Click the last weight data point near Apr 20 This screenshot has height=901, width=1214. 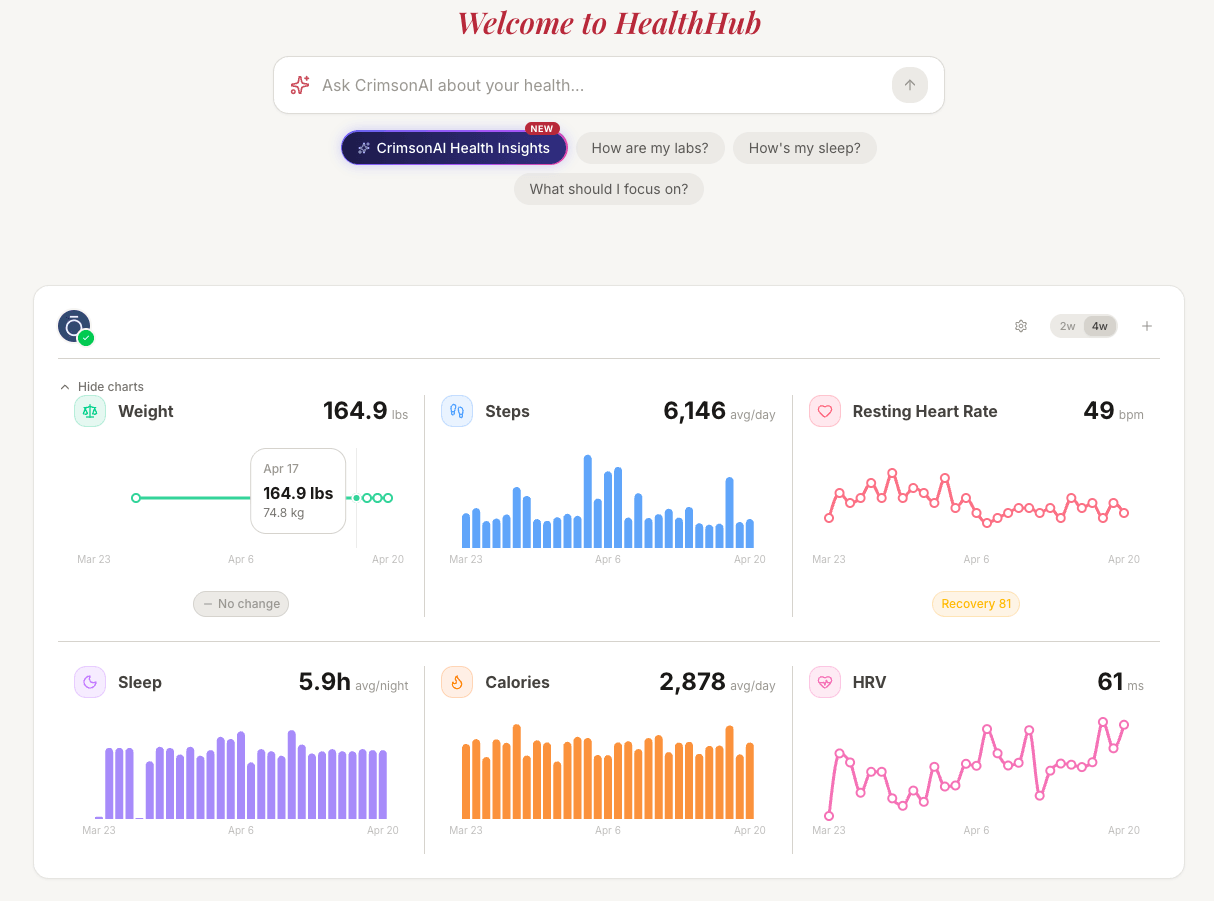388,497
